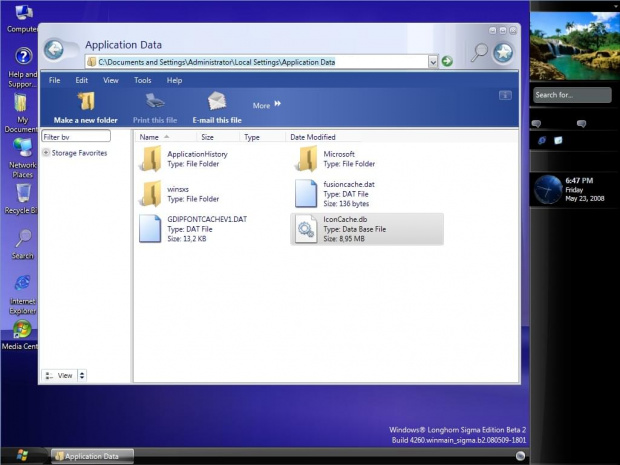Open the Recycle Bin desktop icon
620x465 pixels.
[23, 194]
